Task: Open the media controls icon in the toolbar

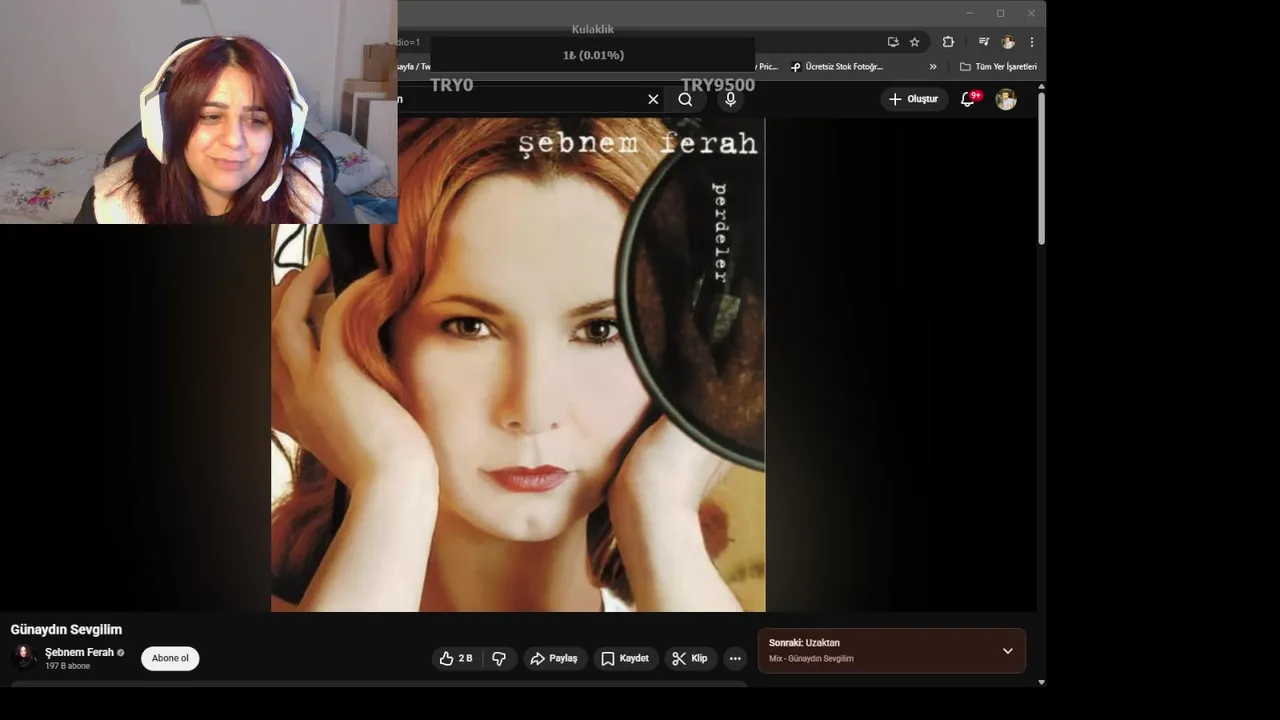Action: [984, 42]
